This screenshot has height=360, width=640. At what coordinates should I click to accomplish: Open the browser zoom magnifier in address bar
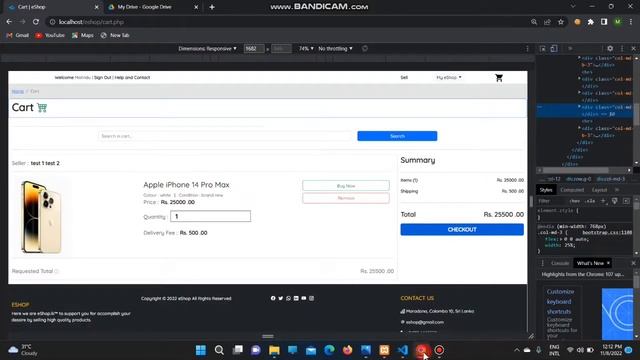(534, 22)
